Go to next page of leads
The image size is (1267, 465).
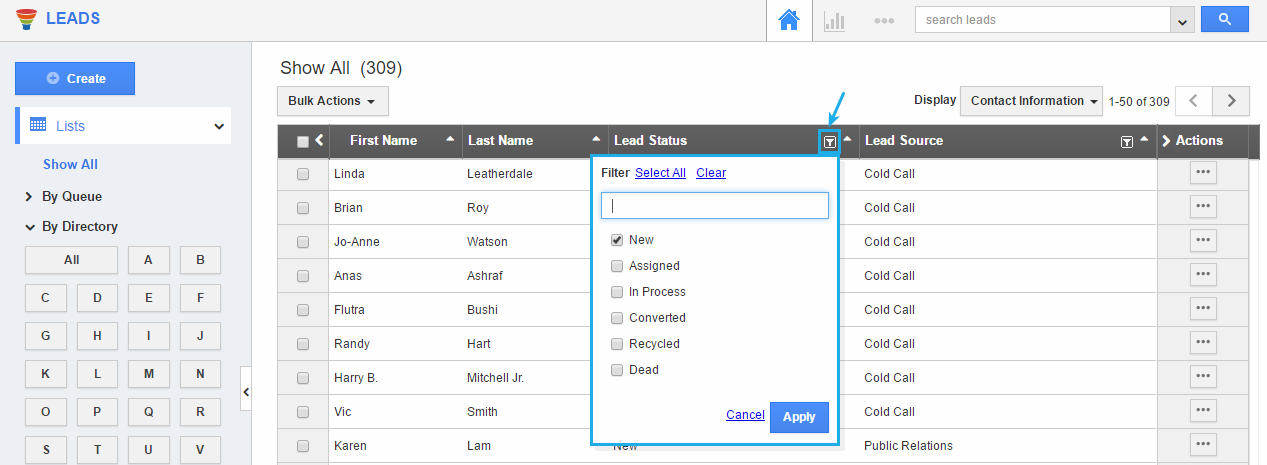[1231, 101]
